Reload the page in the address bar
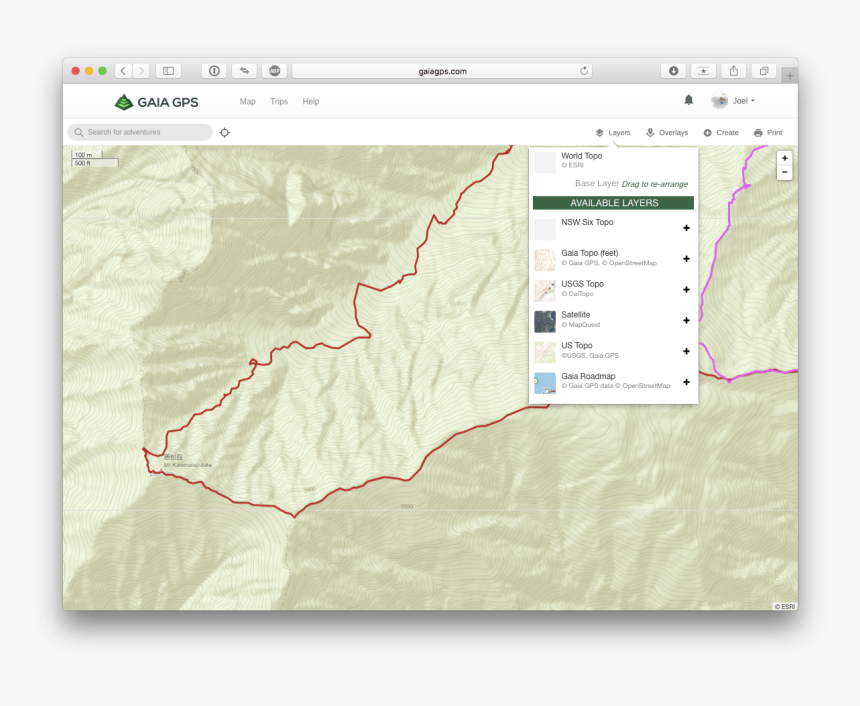Image resolution: width=860 pixels, height=706 pixels. click(x=584, y=71)
